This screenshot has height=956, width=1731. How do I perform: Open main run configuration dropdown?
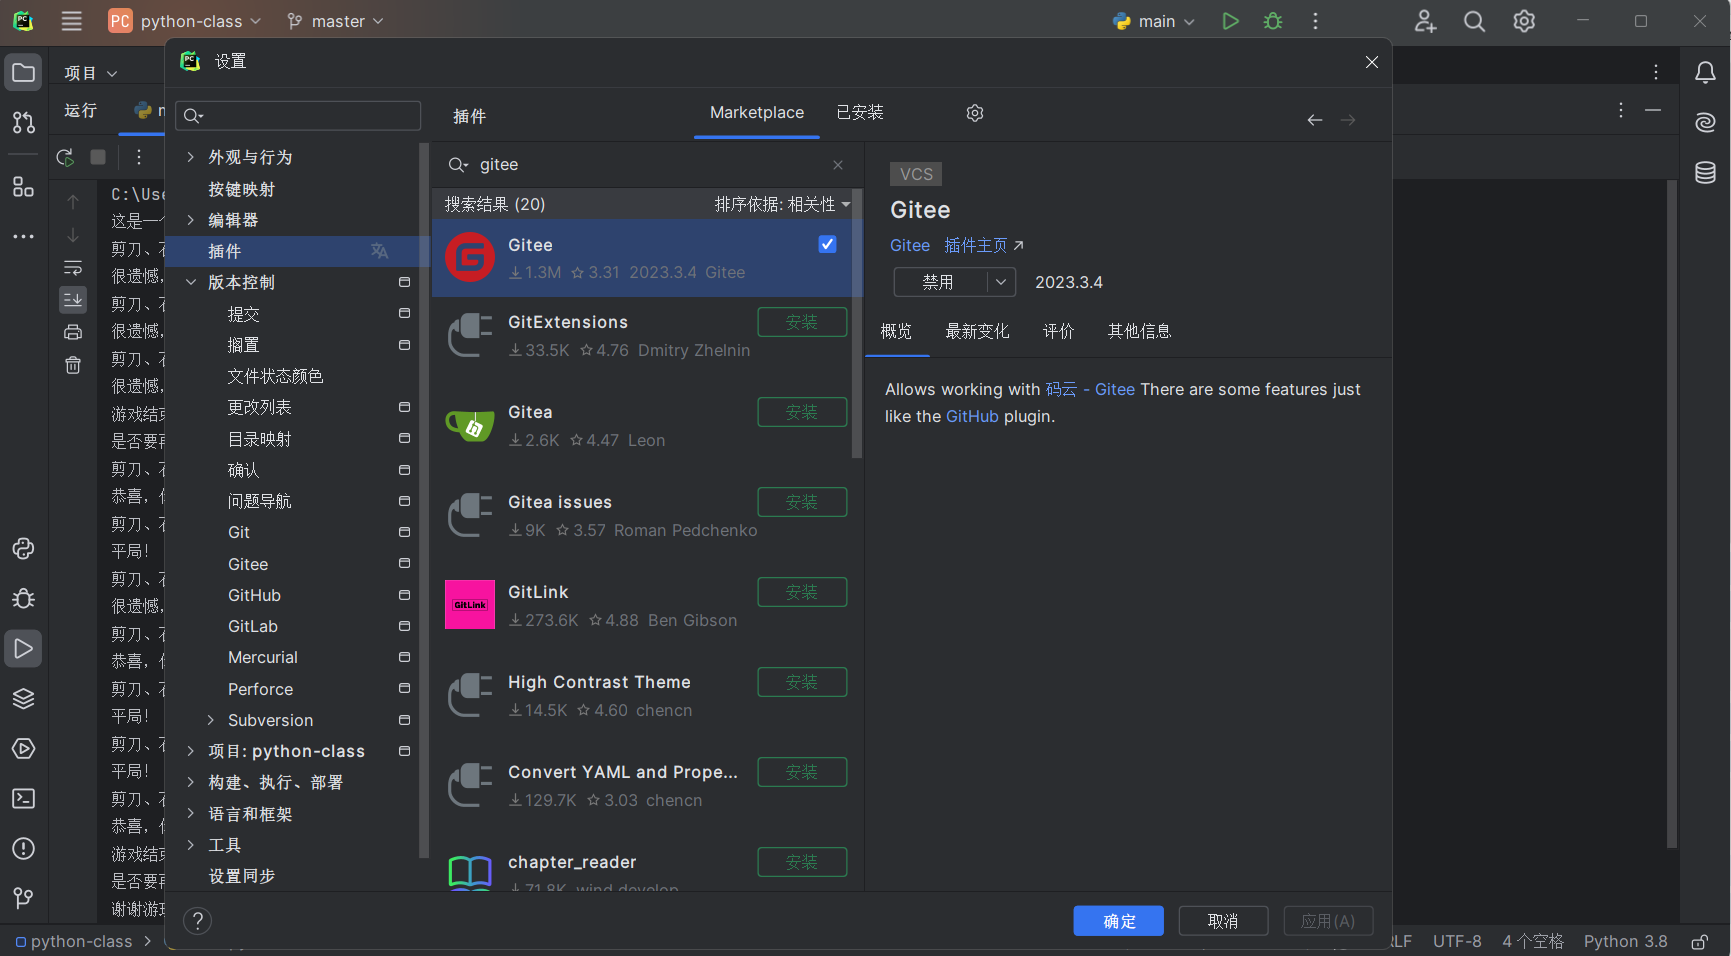(x=1154, y=21)
